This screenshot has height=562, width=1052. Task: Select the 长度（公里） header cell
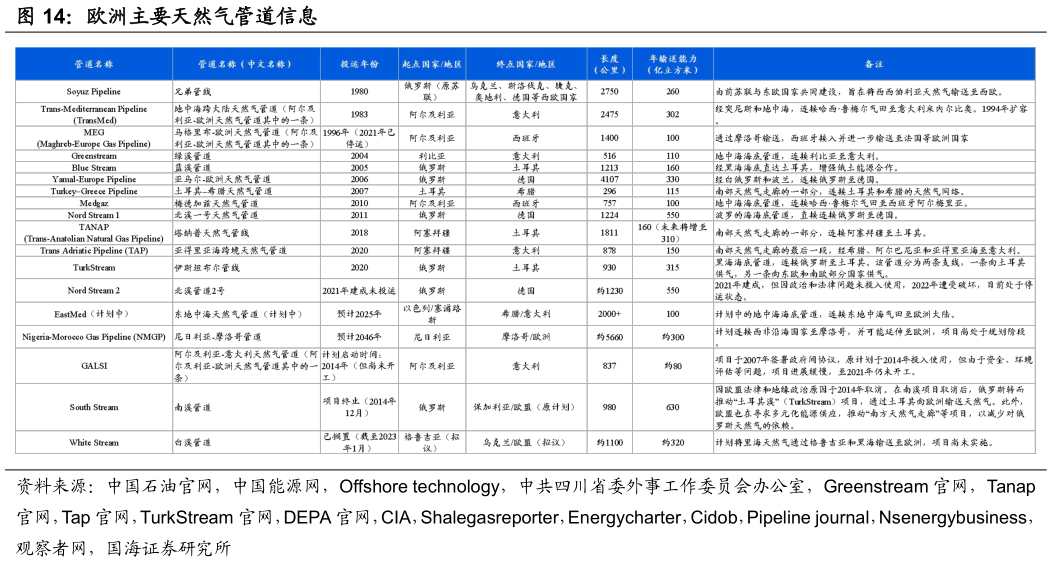click(609, 64)
